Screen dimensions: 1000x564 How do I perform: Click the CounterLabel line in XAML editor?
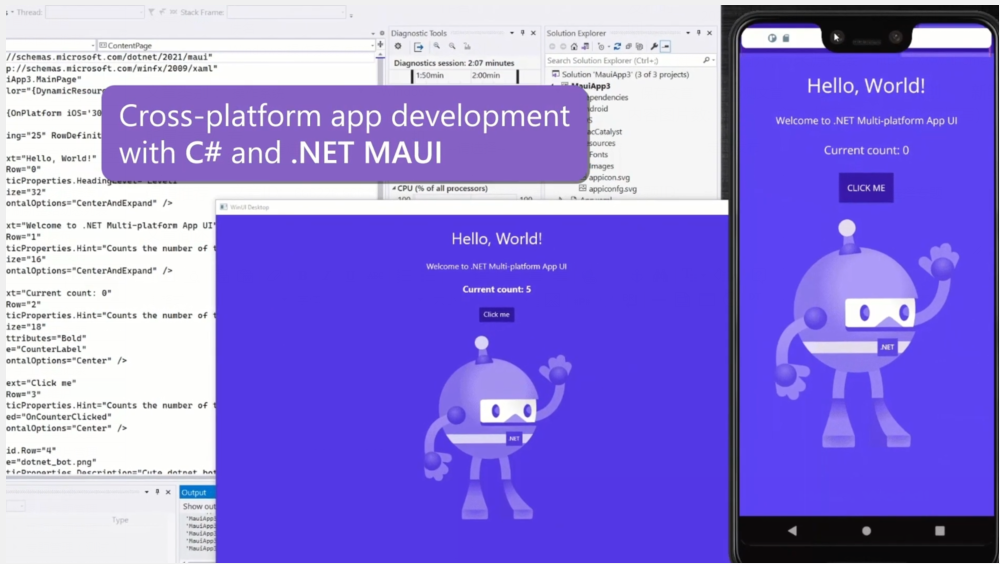pos(46,349)
